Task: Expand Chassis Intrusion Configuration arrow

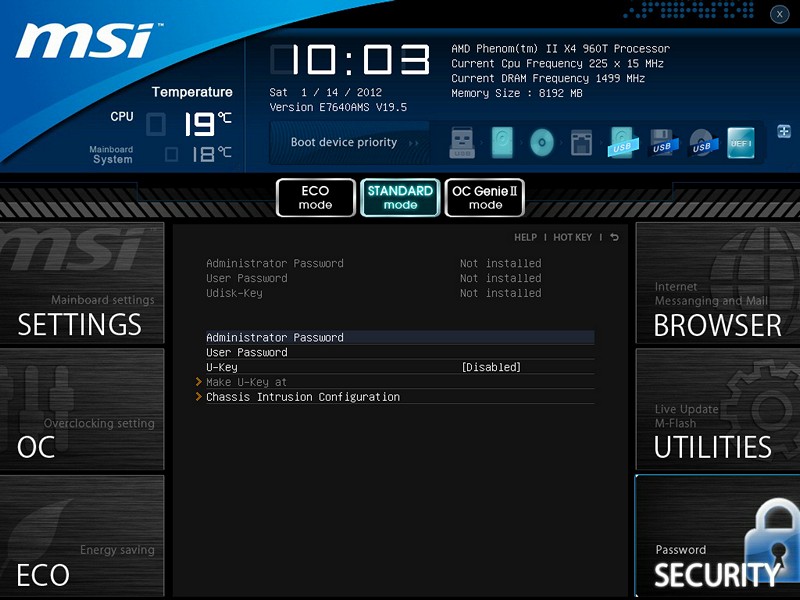Action: point(198,396)
